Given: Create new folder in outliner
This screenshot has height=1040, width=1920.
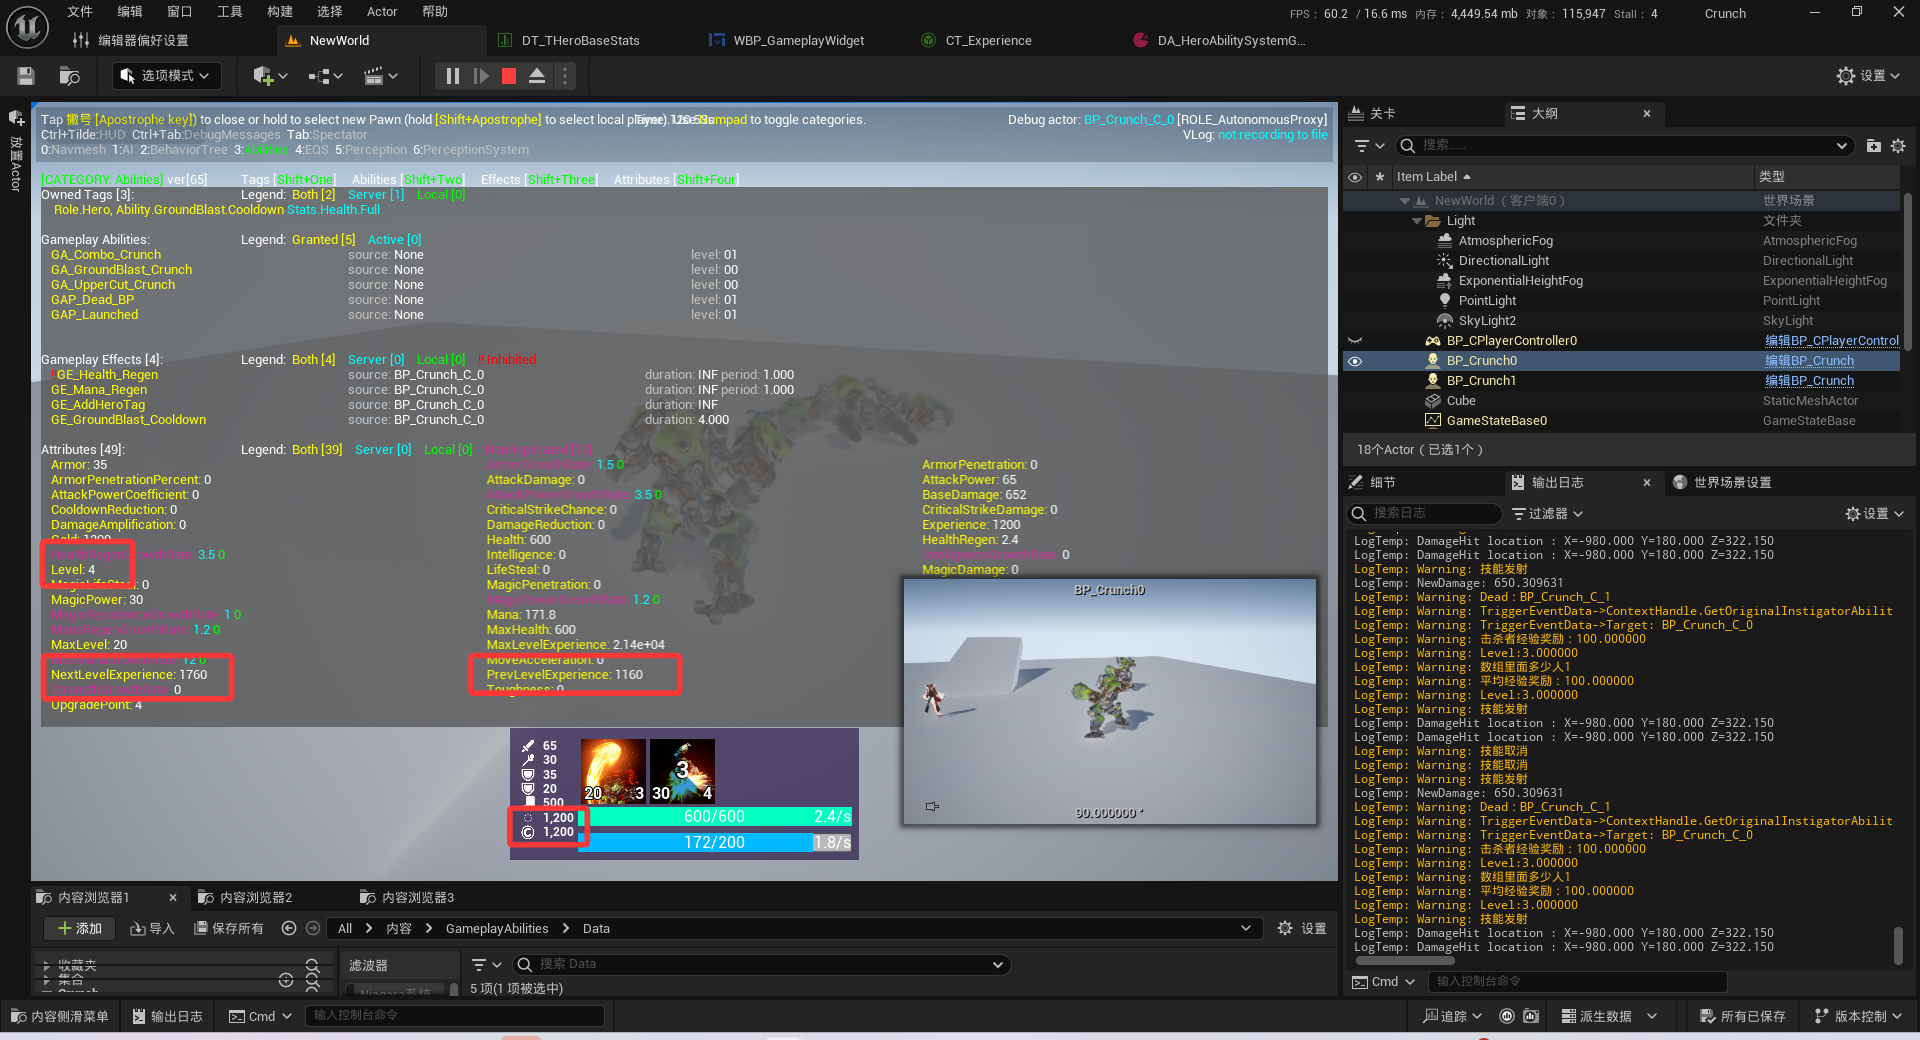Looking at the screenshot, I should coord(1874,146).
